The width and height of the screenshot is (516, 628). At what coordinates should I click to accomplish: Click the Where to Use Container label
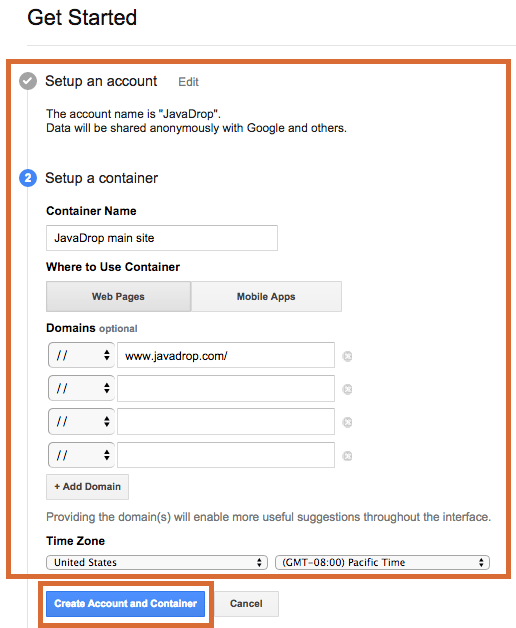pos(113,267)
